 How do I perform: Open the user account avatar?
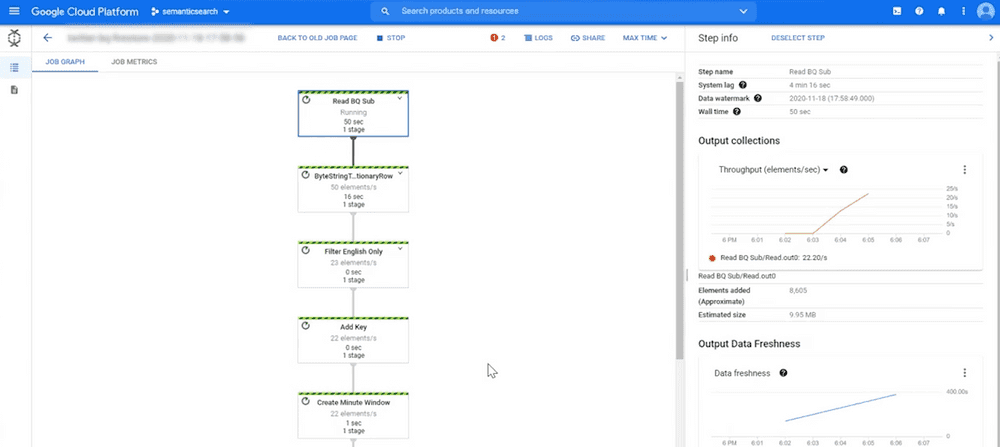(x=986, y=11)
